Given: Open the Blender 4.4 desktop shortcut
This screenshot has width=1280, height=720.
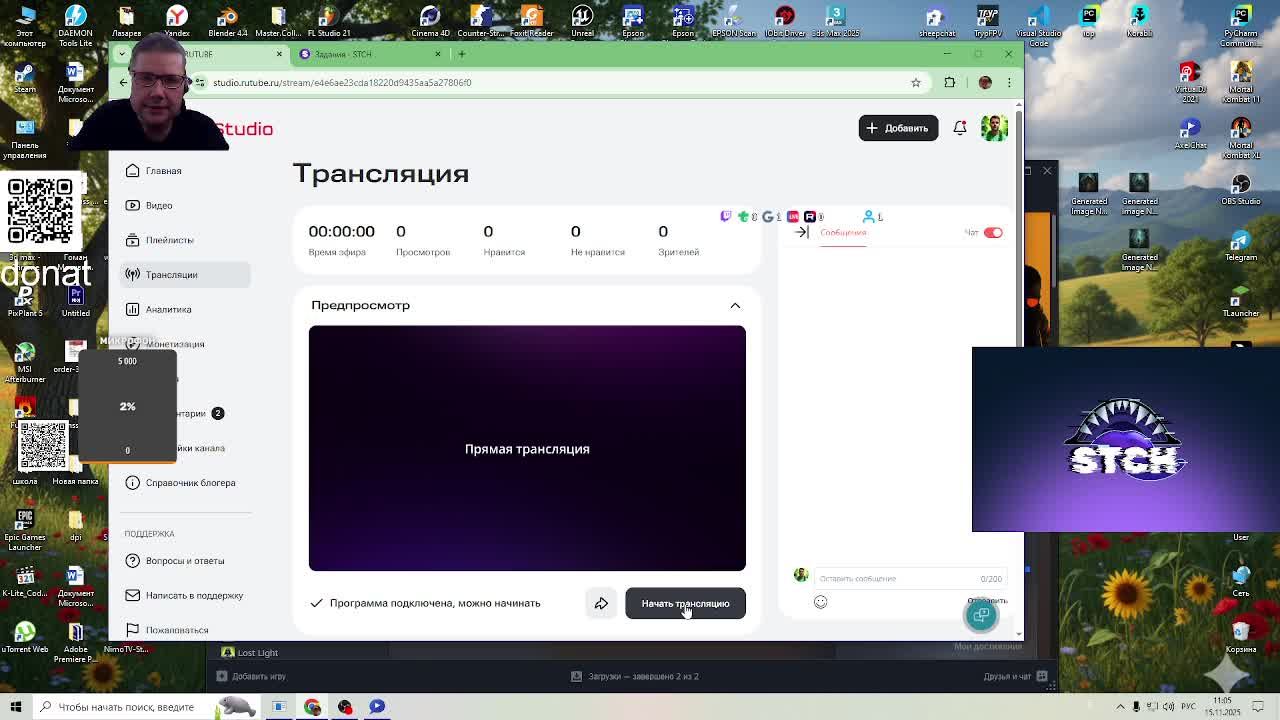Looking at the screenshot, I should tap(228, 21).
